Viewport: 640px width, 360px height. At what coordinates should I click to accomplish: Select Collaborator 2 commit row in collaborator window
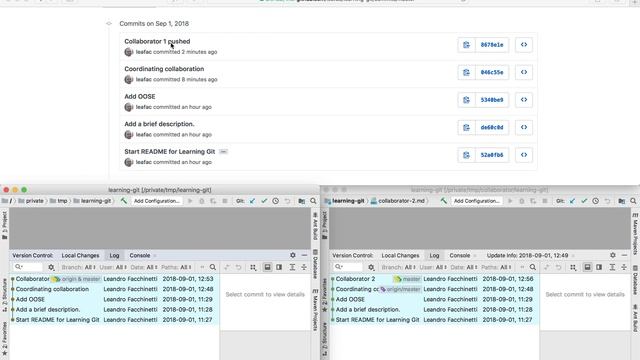(434, 279)
